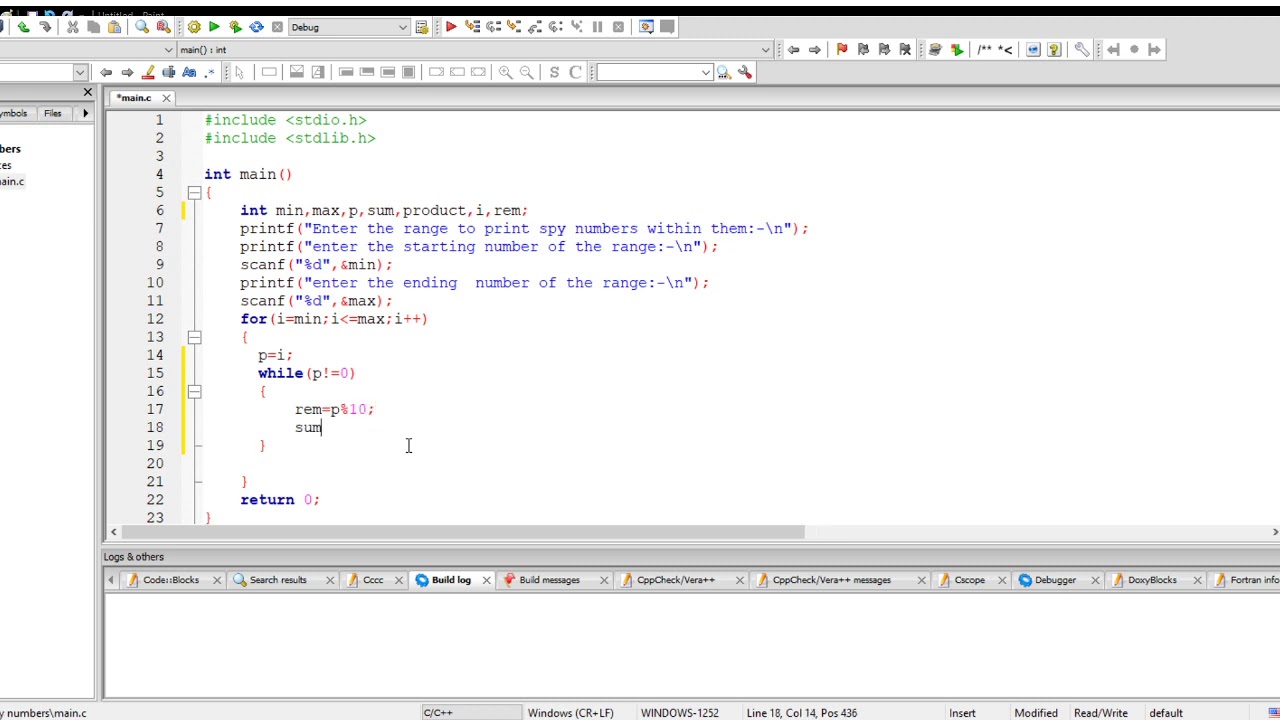Toggle bookmark with red flag icon

coord(841,49)
